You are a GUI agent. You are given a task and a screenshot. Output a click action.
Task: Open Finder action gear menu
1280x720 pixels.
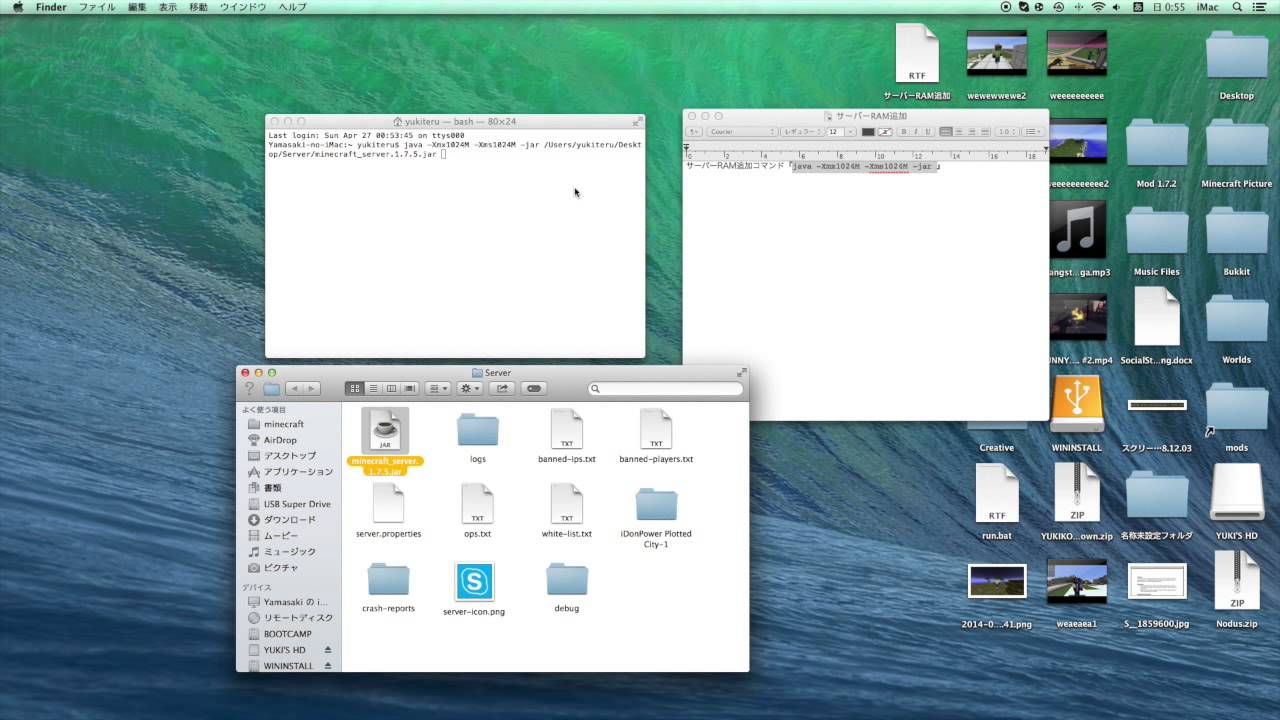tap(470, 388)
